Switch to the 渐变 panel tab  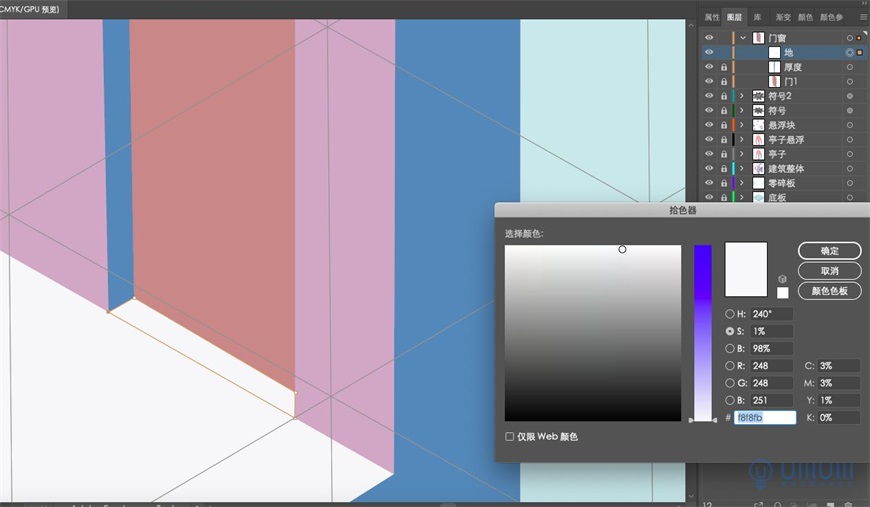pyautogui.click(x=784, y=17)
